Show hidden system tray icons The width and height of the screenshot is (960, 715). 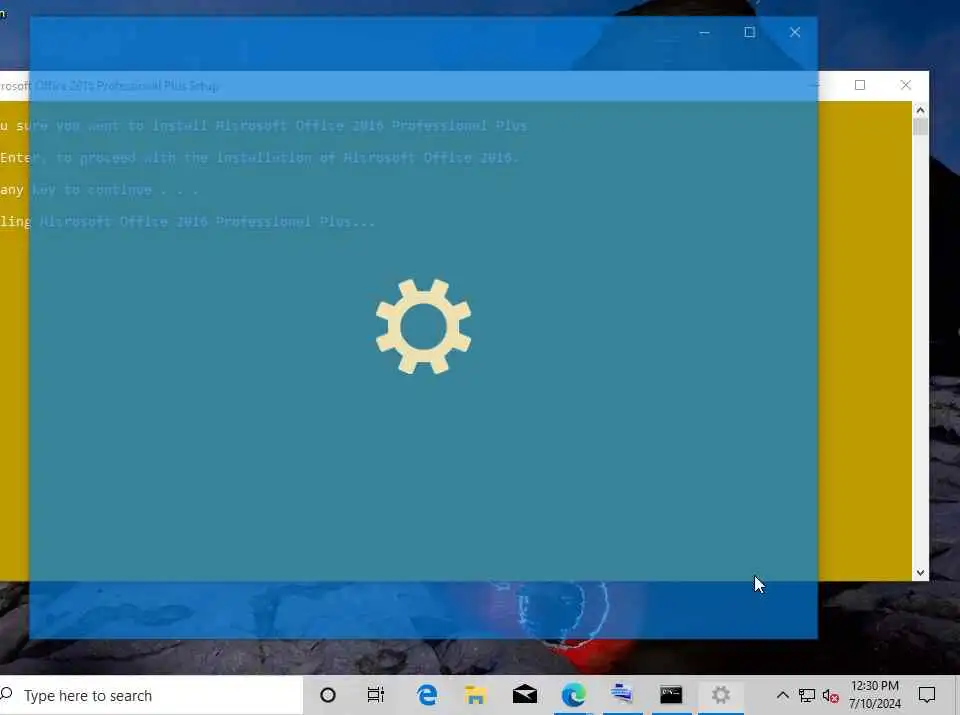782,695
